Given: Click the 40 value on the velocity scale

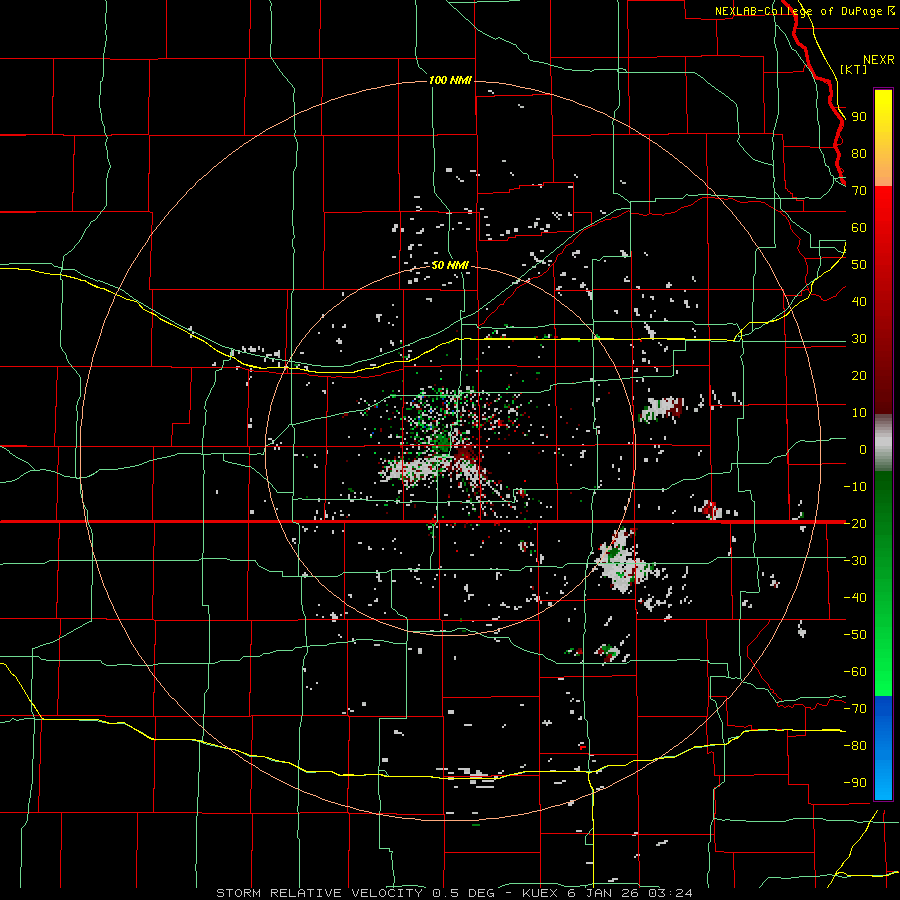Looking at the screenshot, I should click(859, 301).
